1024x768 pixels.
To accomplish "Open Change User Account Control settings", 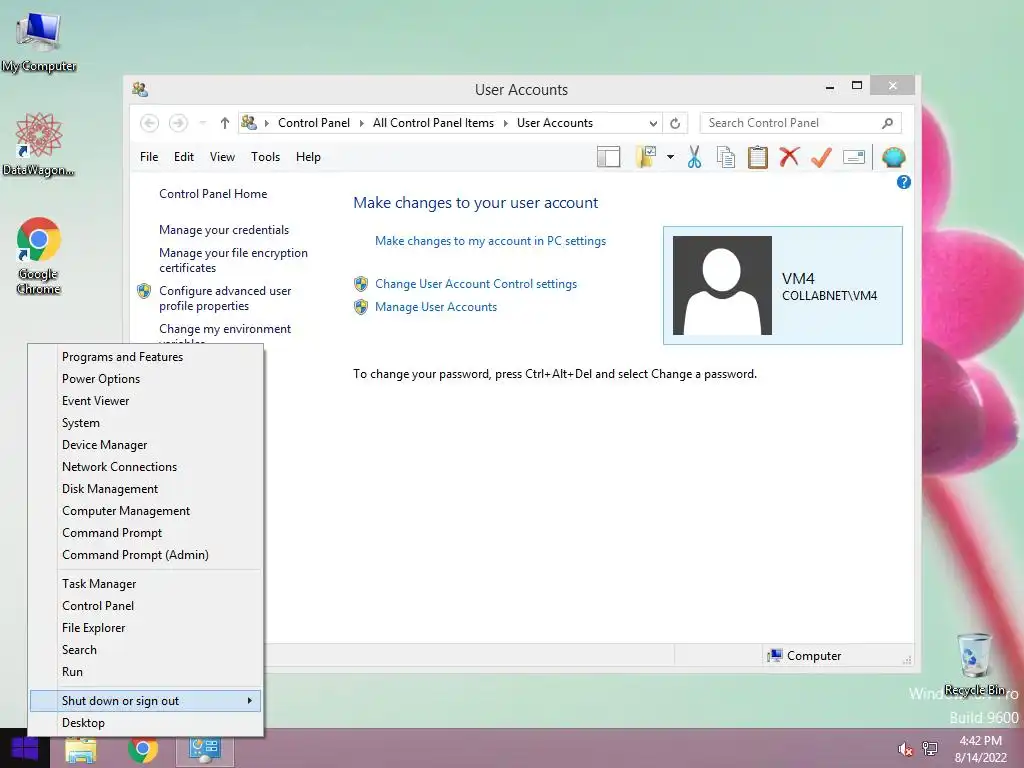I will coord(476,284).
